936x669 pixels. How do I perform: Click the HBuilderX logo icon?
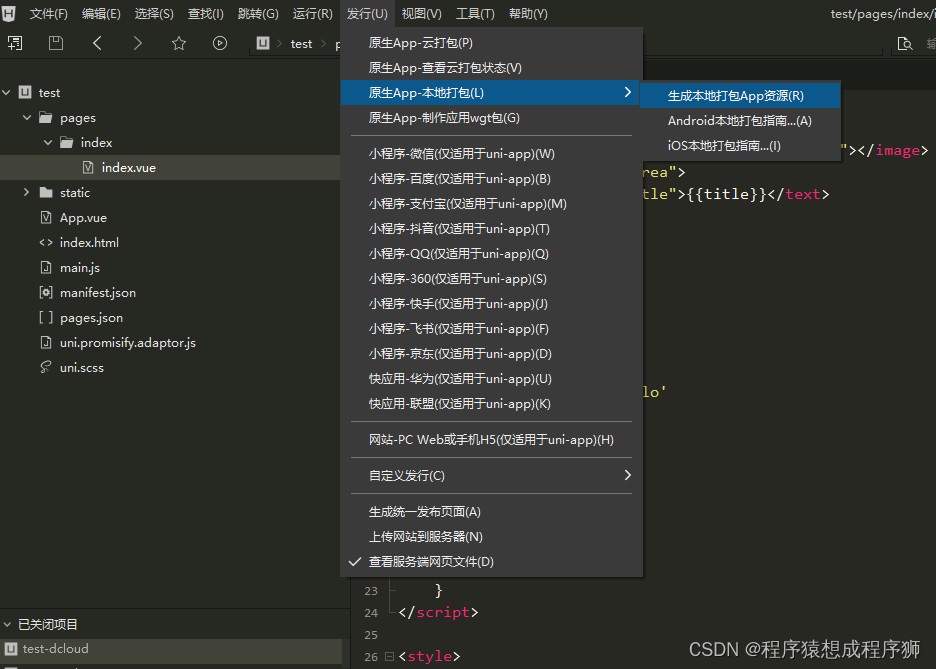(x=10, y=13)
